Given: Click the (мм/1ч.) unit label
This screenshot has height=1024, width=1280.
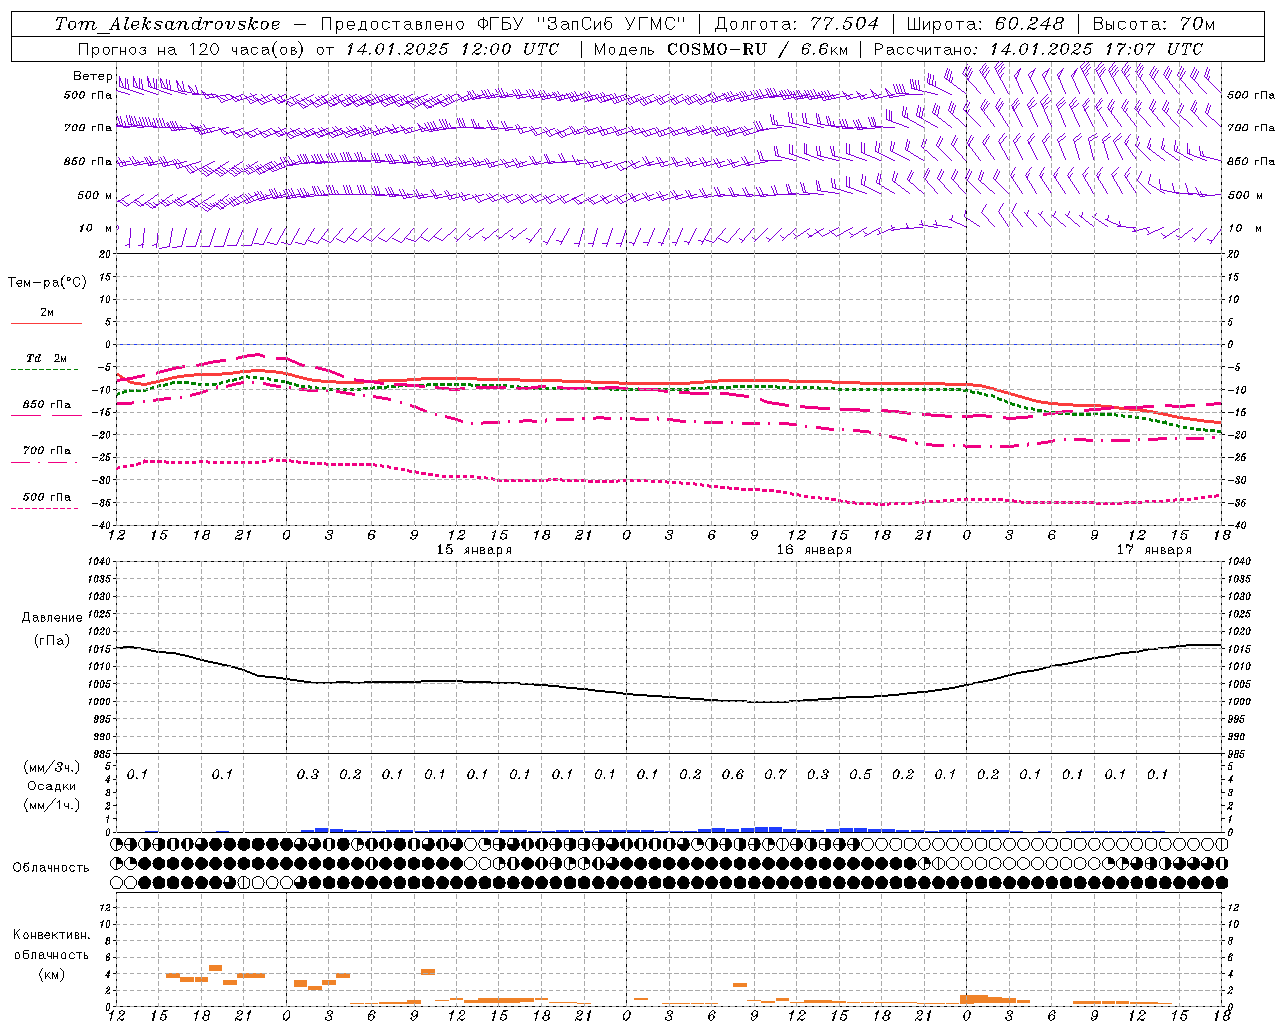Looking at the screenshot, I should coord(52,806).
